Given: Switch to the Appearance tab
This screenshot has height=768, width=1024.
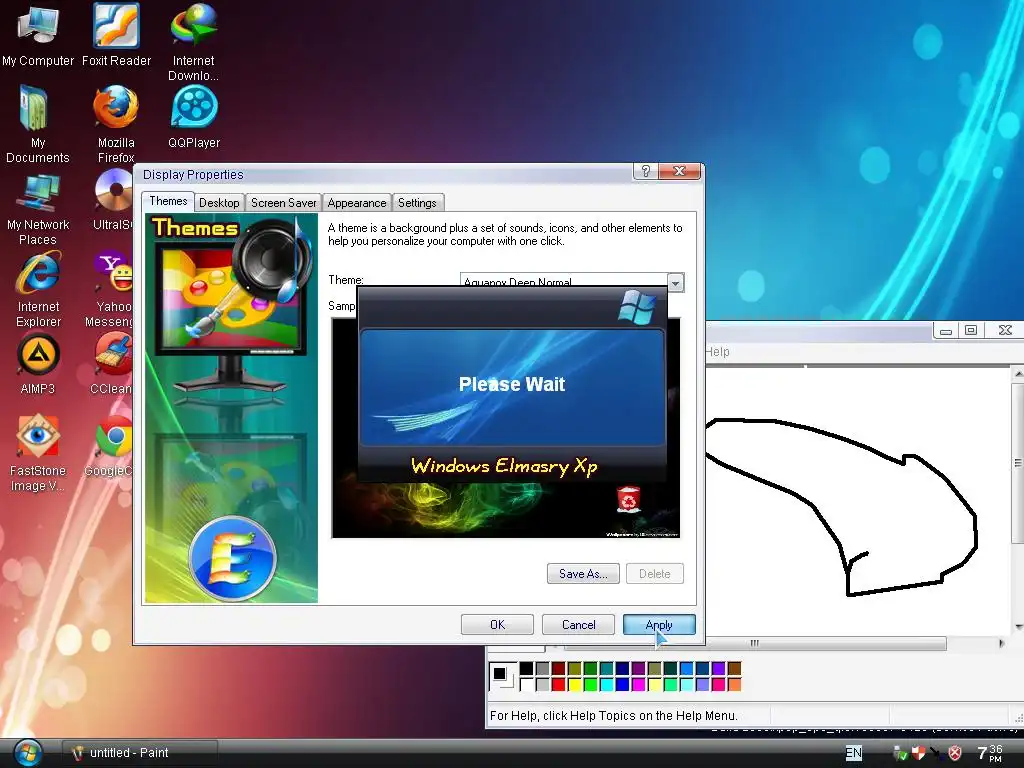Looking at the screenshot, I should (357, 203).
